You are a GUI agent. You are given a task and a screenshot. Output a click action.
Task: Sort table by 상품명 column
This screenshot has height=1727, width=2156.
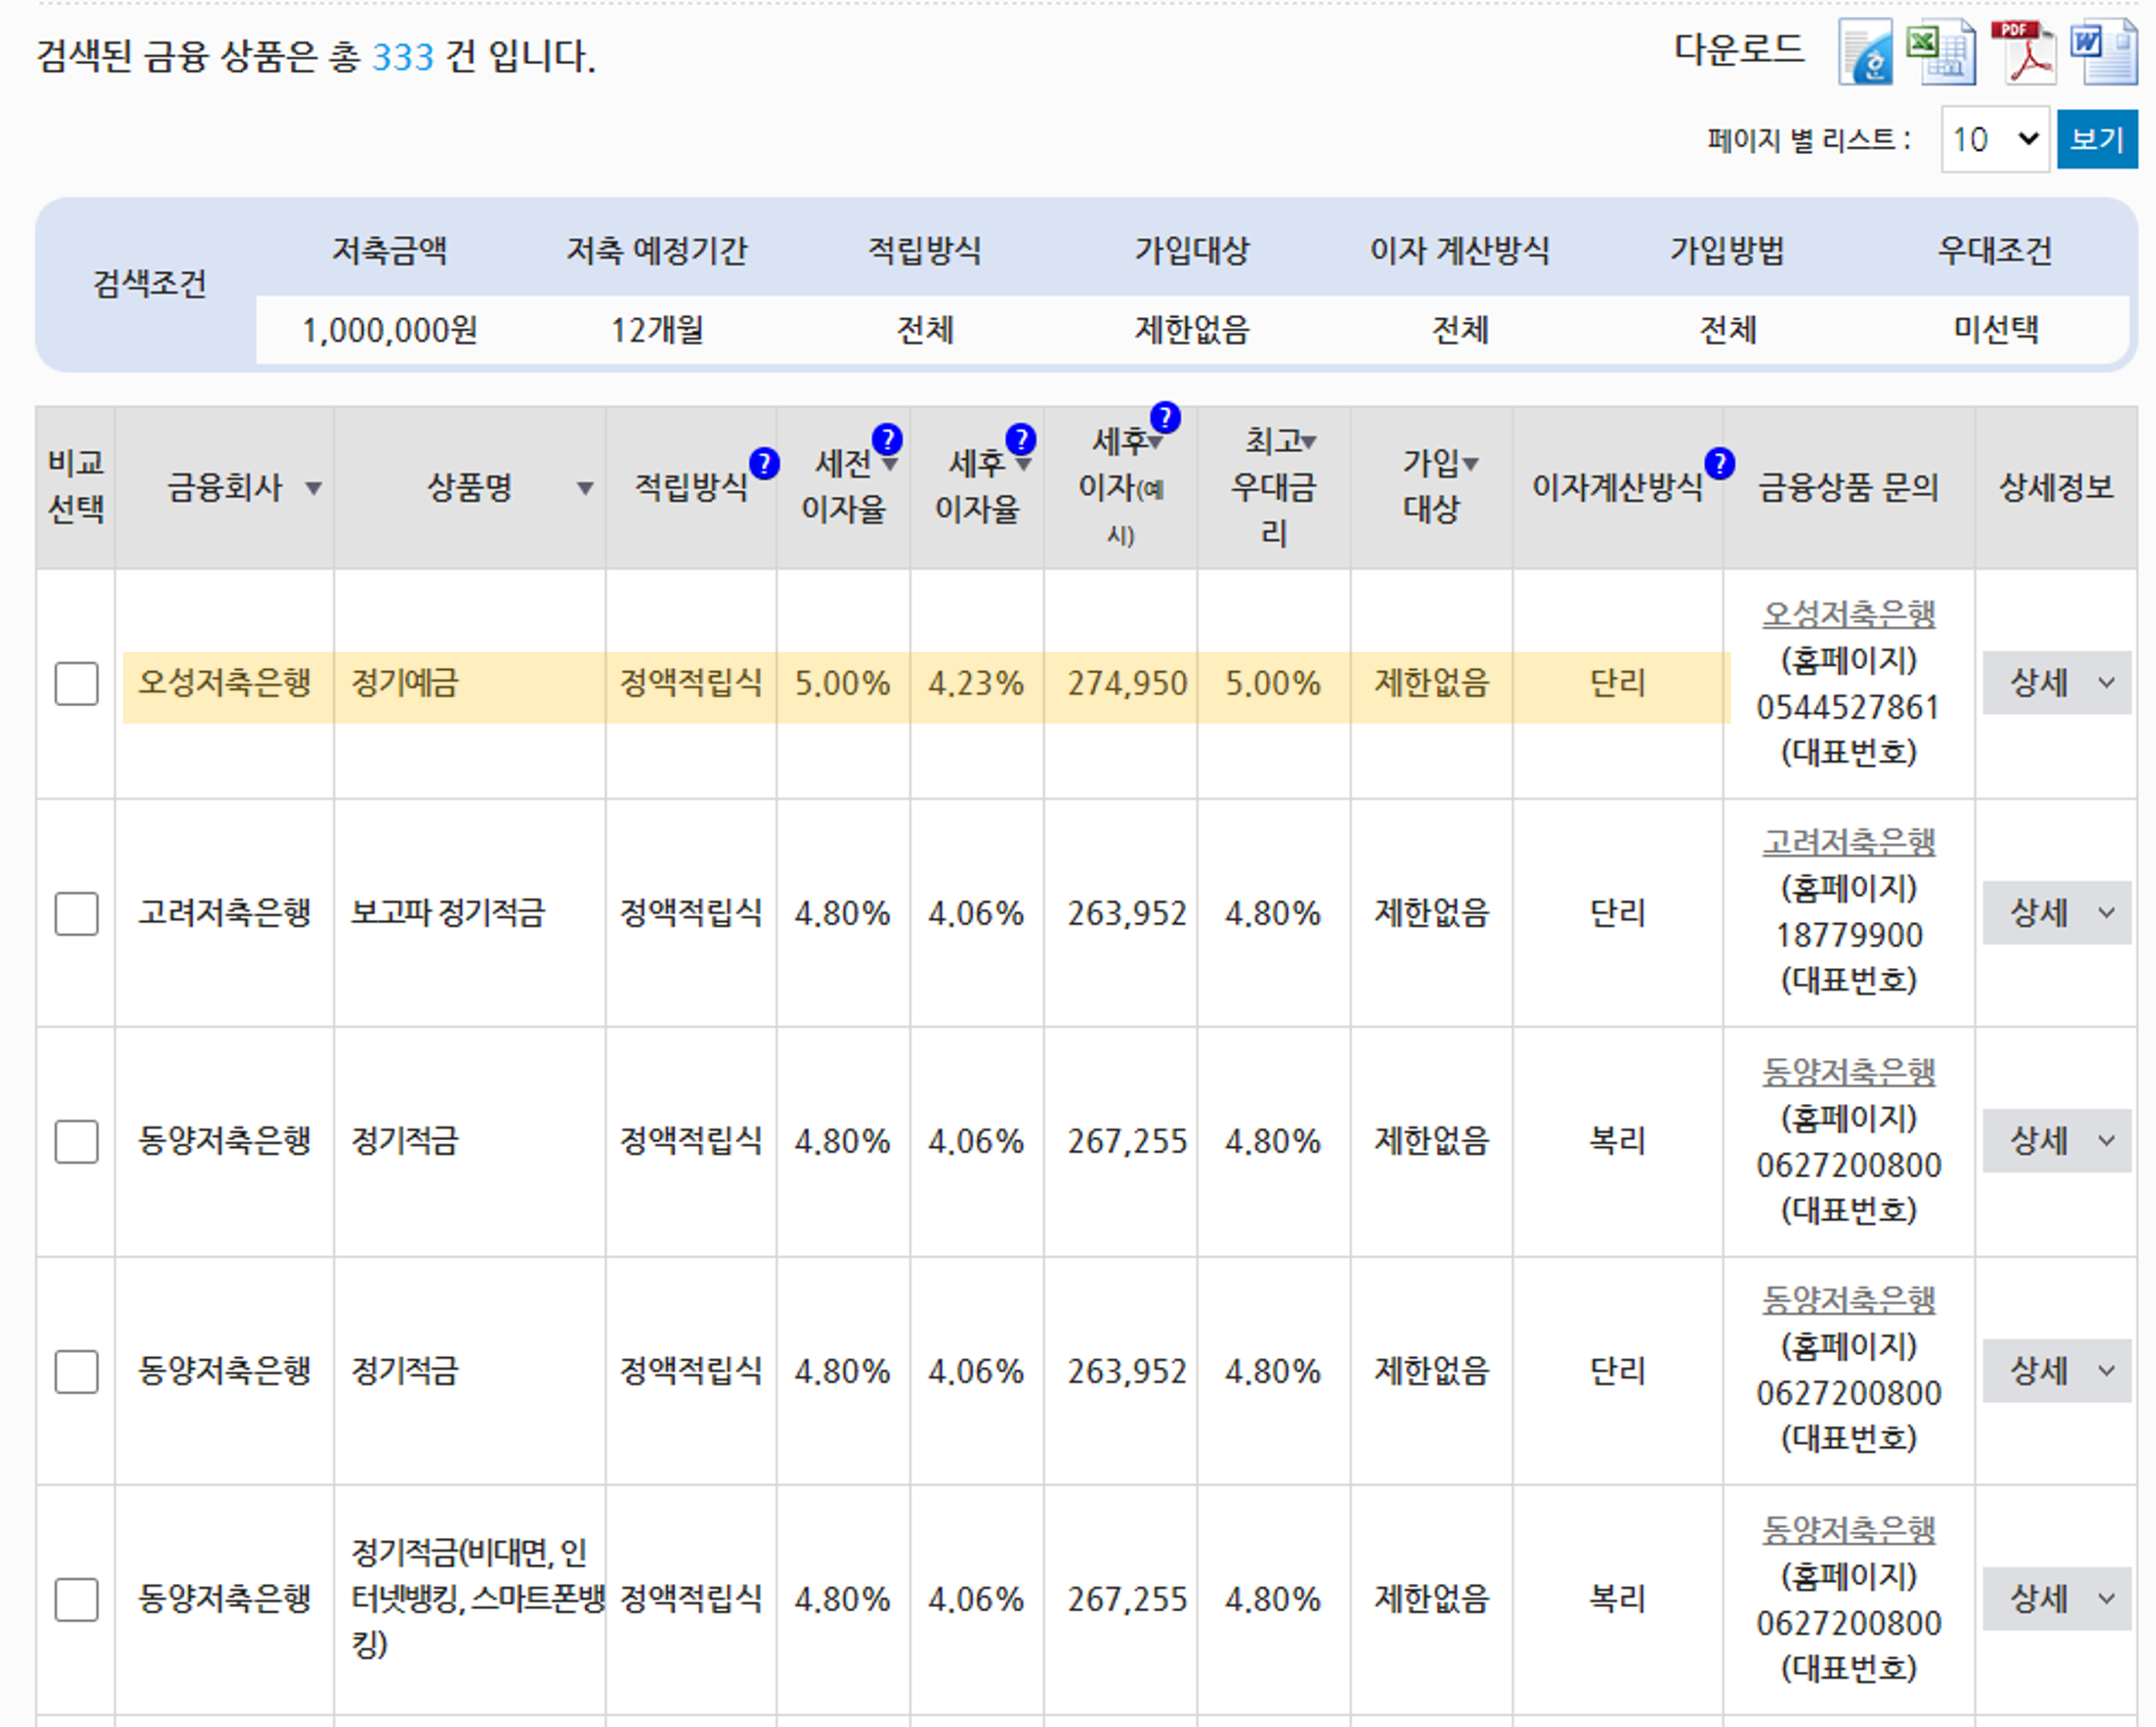click(x=585, y=488)
